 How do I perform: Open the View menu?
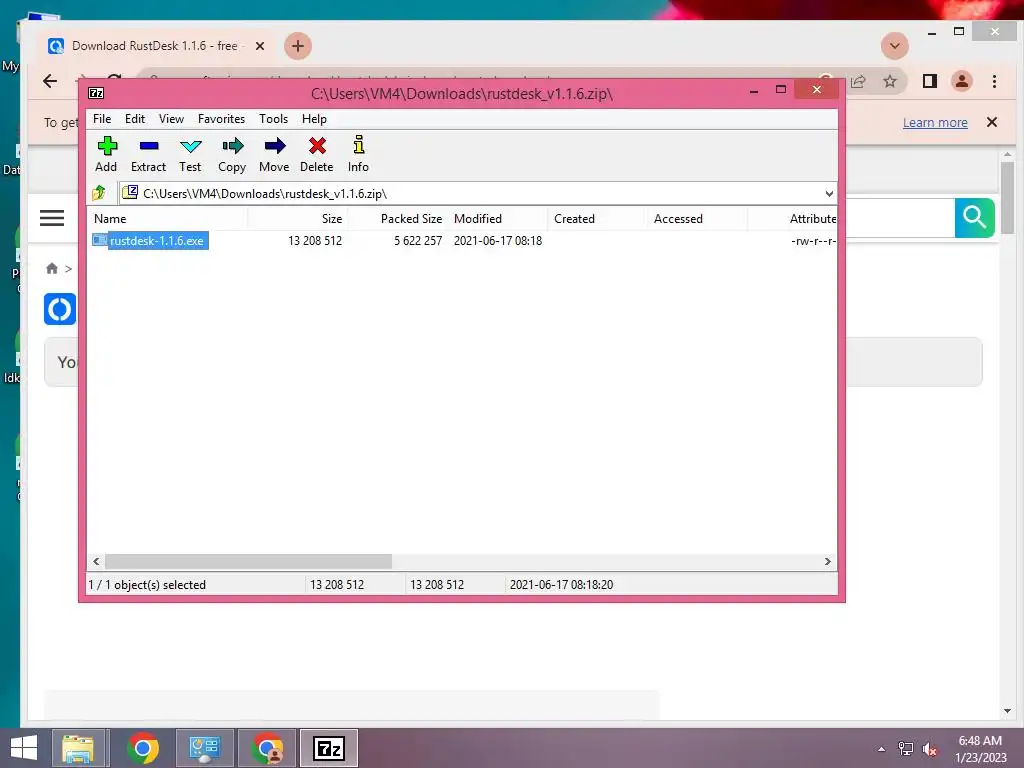[x=171, y=119]
